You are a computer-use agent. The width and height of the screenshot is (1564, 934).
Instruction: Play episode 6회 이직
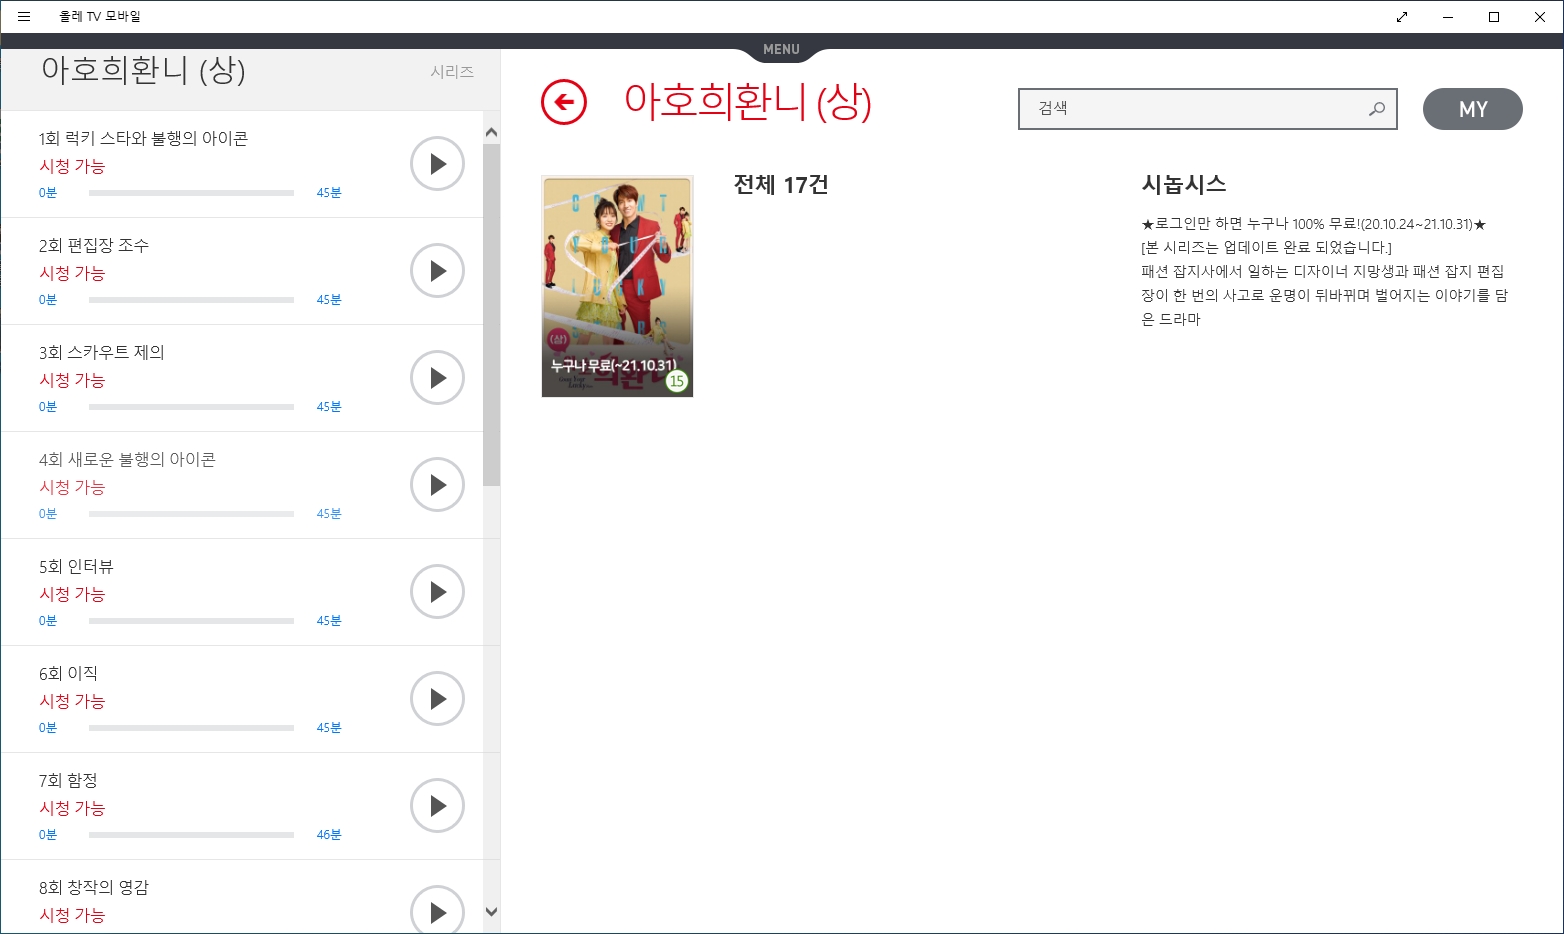pyautogui.click(x=437, y=699)
